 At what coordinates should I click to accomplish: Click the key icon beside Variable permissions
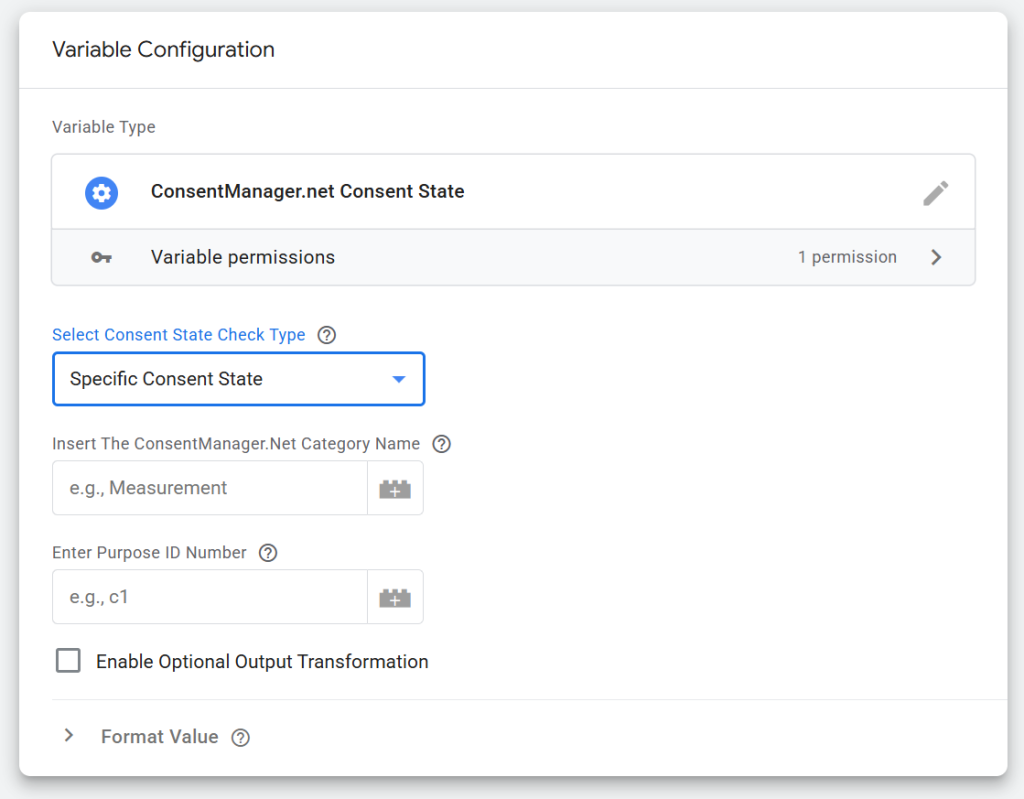[x=101, y=257]
